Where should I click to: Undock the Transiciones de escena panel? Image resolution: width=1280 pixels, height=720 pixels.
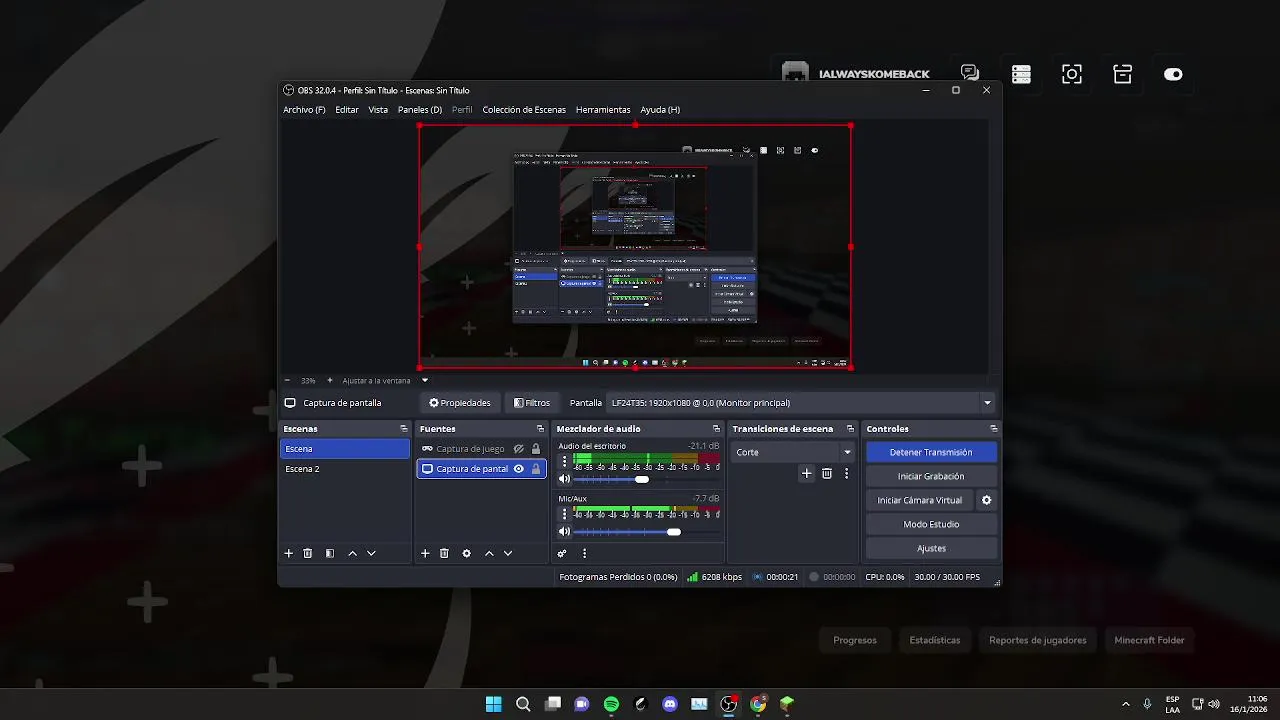[851, 429]
